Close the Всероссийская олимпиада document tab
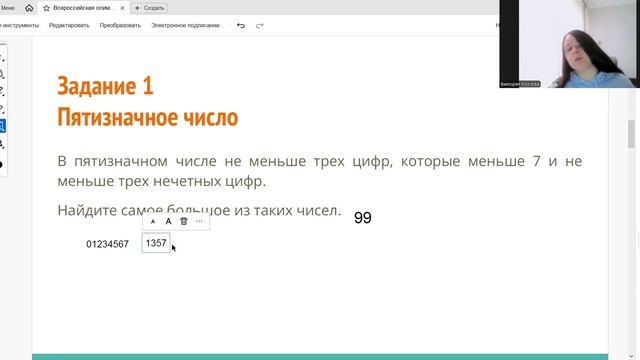This screenshot has width=640, height=360. [x=122, y=8]
